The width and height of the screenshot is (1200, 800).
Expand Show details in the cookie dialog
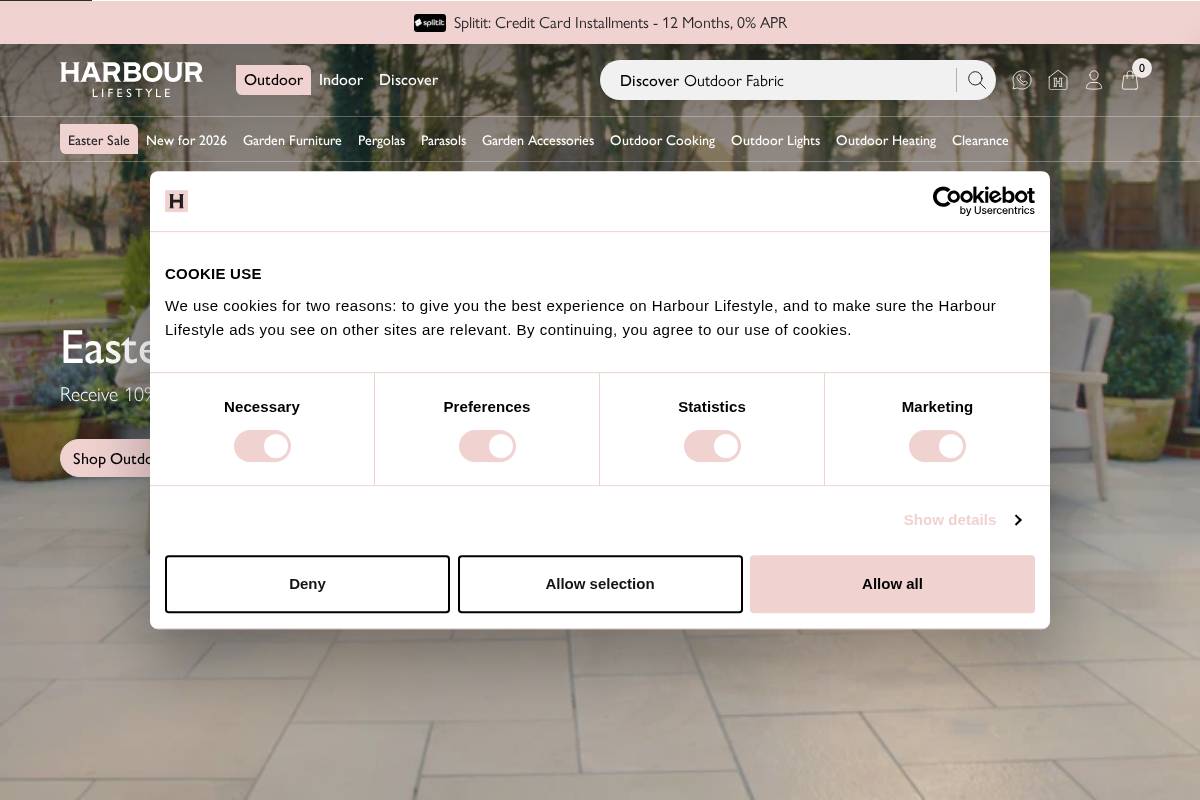coord(949,519)
